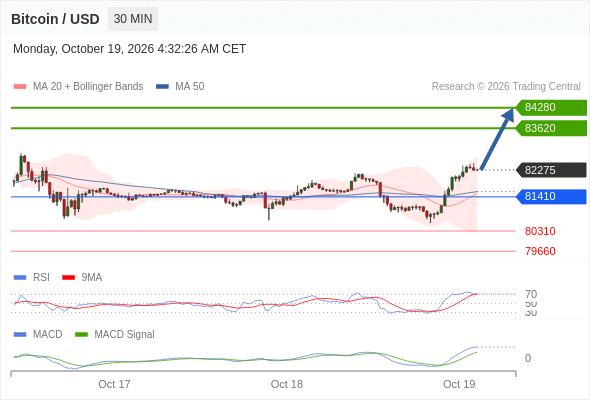Click the Oct 17 date axis label
The width and height of the screenshot is (590, 400).
114,384
